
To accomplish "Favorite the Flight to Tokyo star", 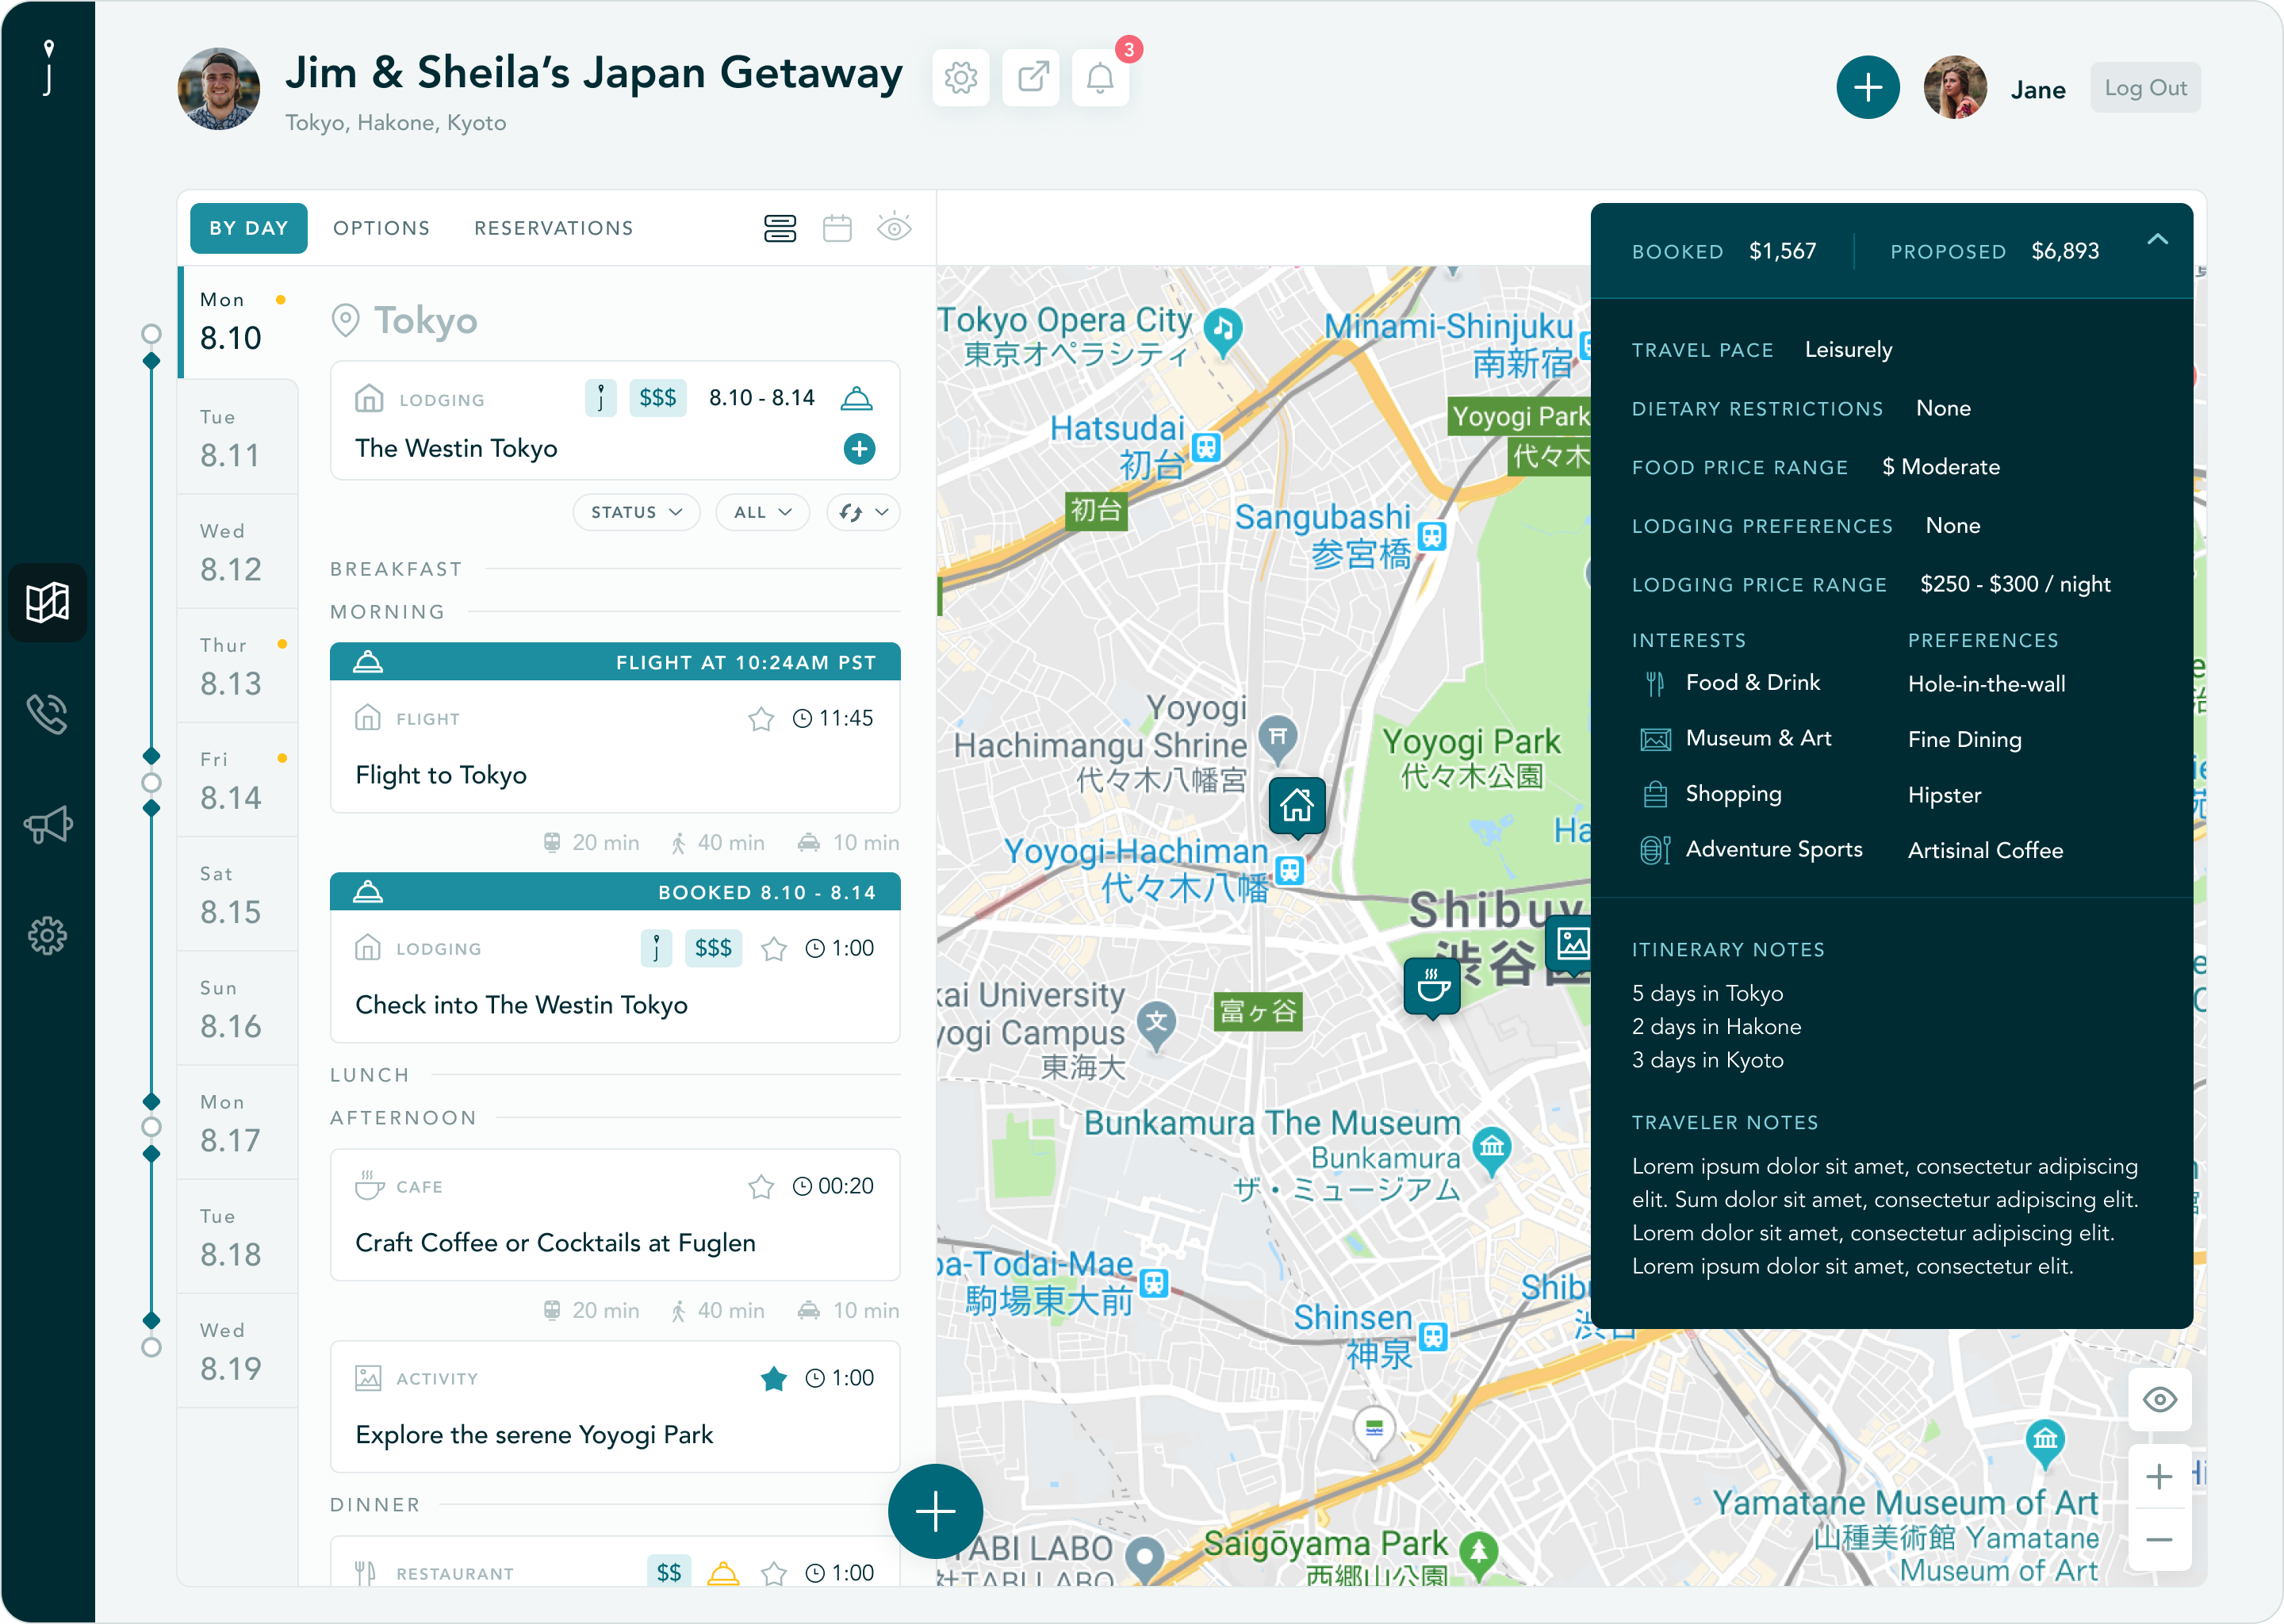I will (761, 719).
